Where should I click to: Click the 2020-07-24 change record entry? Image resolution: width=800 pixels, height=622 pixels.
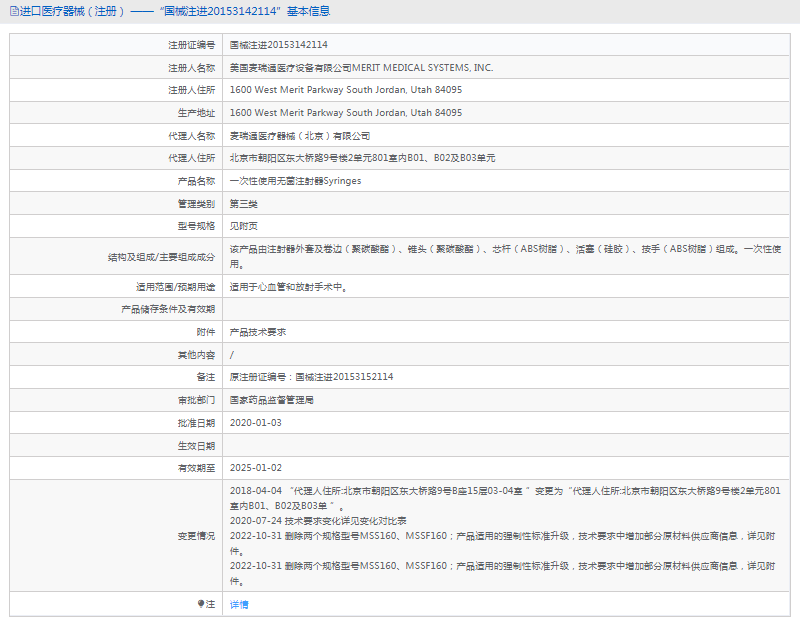point(318,521)
